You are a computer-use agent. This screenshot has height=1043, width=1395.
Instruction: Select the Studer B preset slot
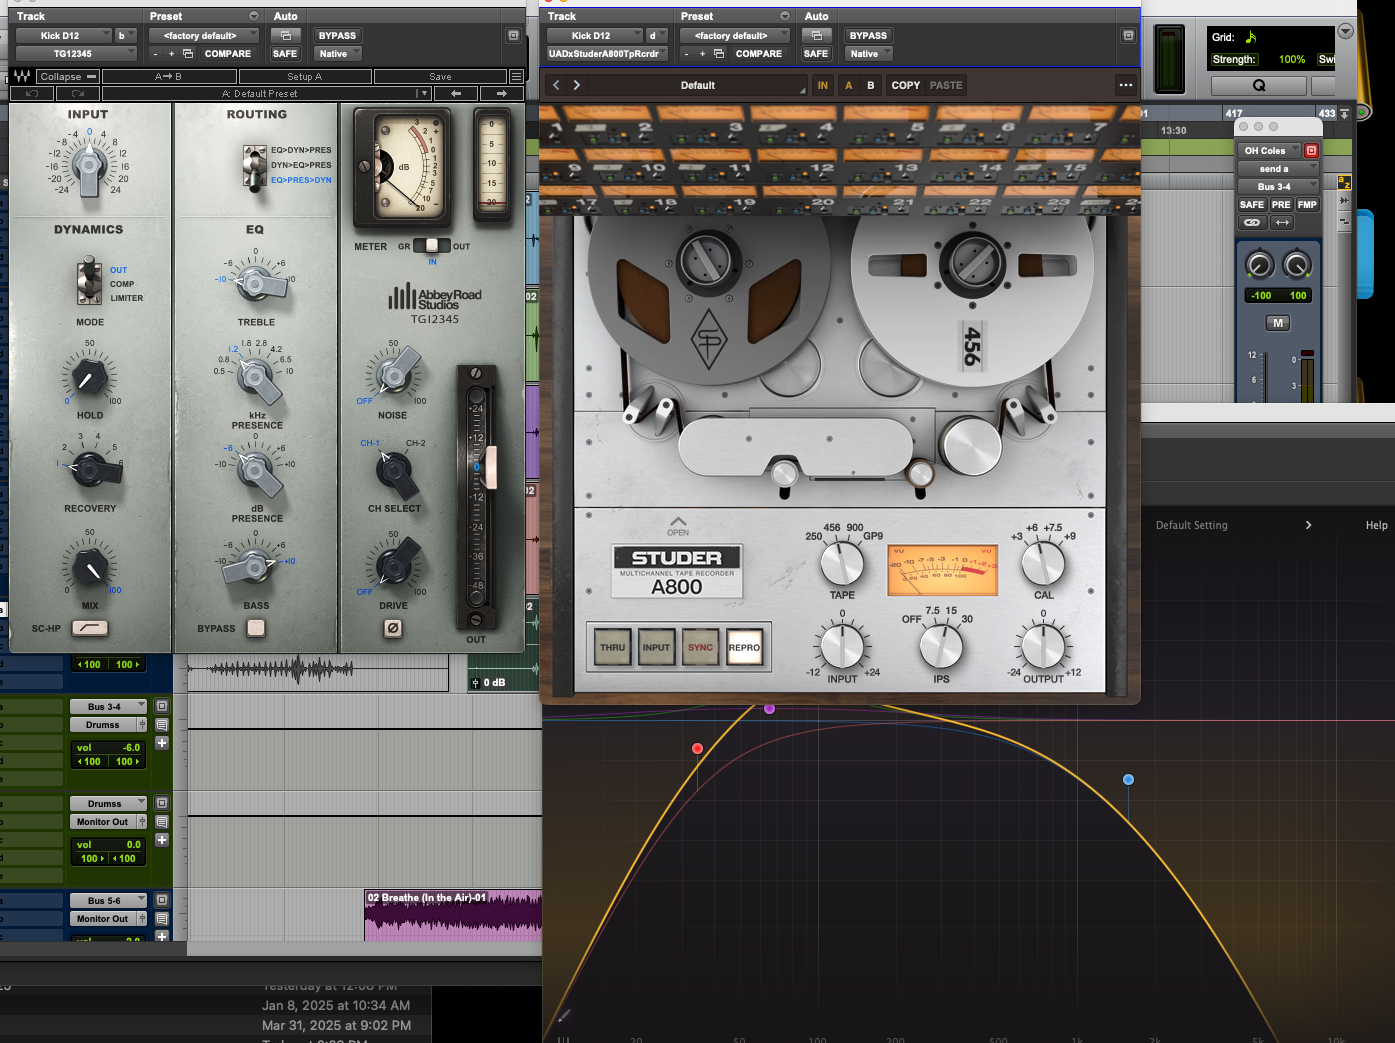point(870,85)
